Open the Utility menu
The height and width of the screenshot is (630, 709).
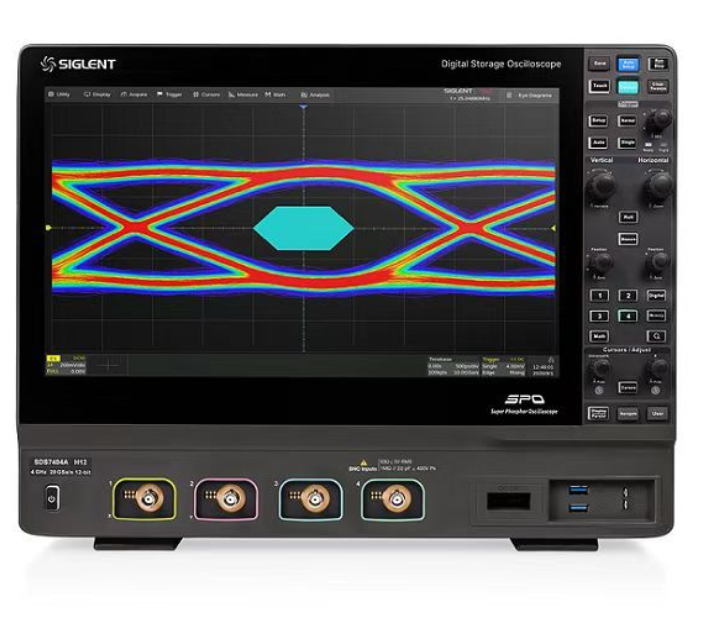[x=59, y=94]
